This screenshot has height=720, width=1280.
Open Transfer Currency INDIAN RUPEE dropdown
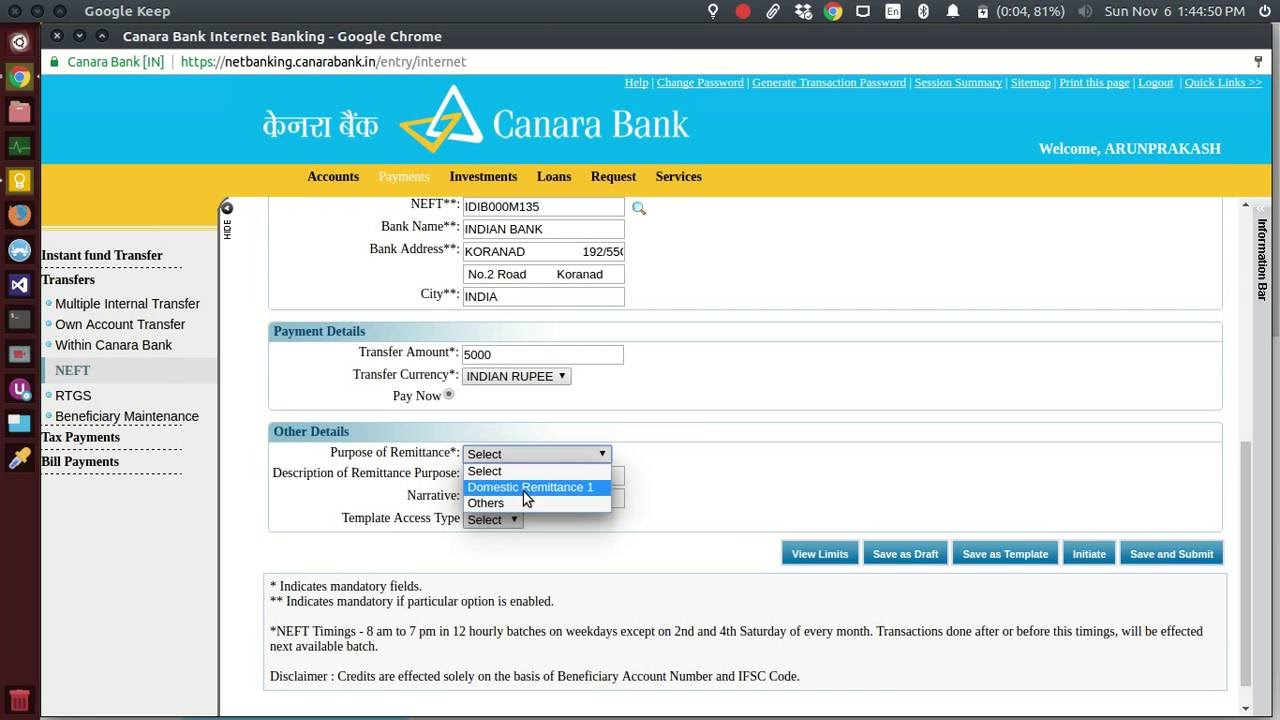[516, 376]
